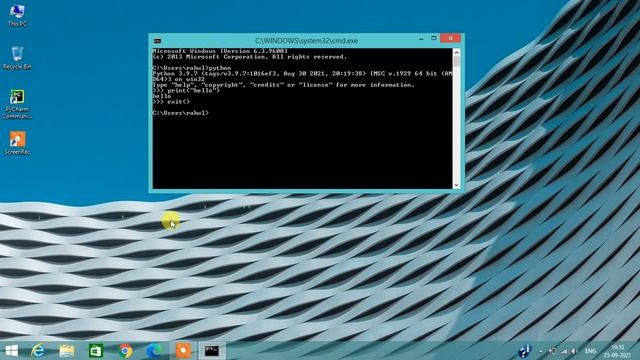Launch Google Chrome from taskbar
This screenshot has width=640, height=360.
point(125,351)
